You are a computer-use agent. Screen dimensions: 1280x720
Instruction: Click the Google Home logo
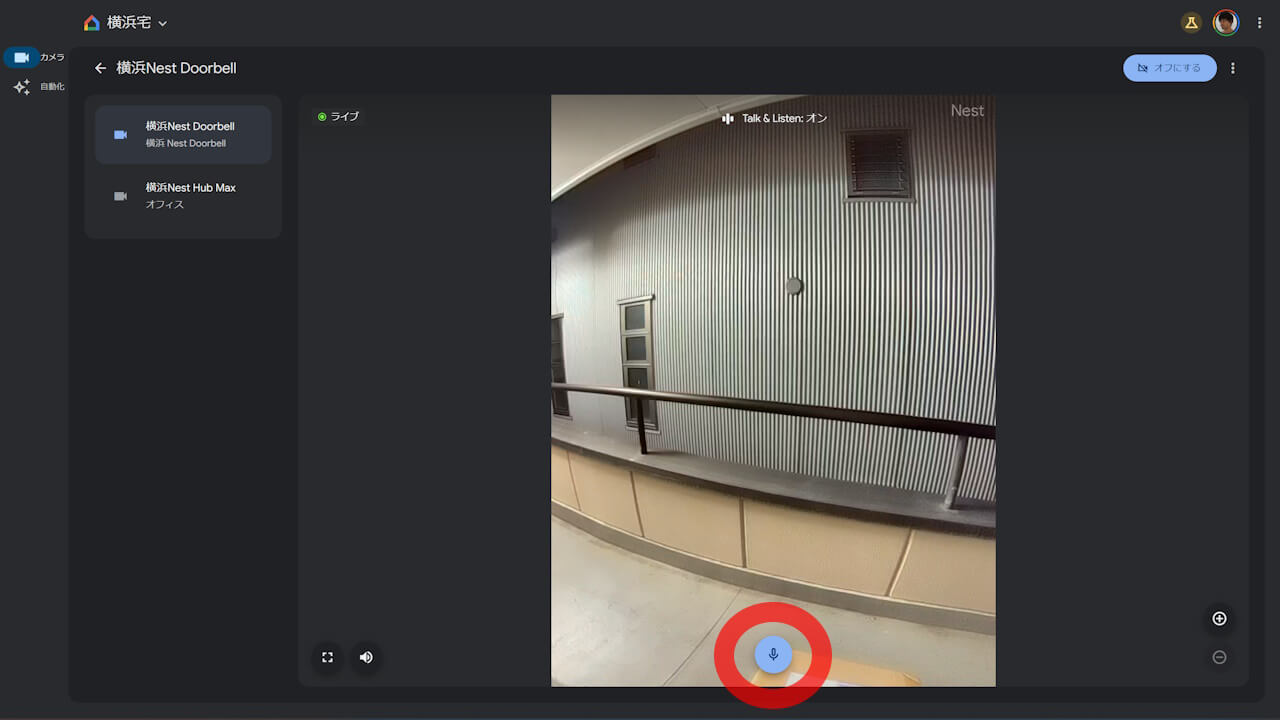pos(92,23)
